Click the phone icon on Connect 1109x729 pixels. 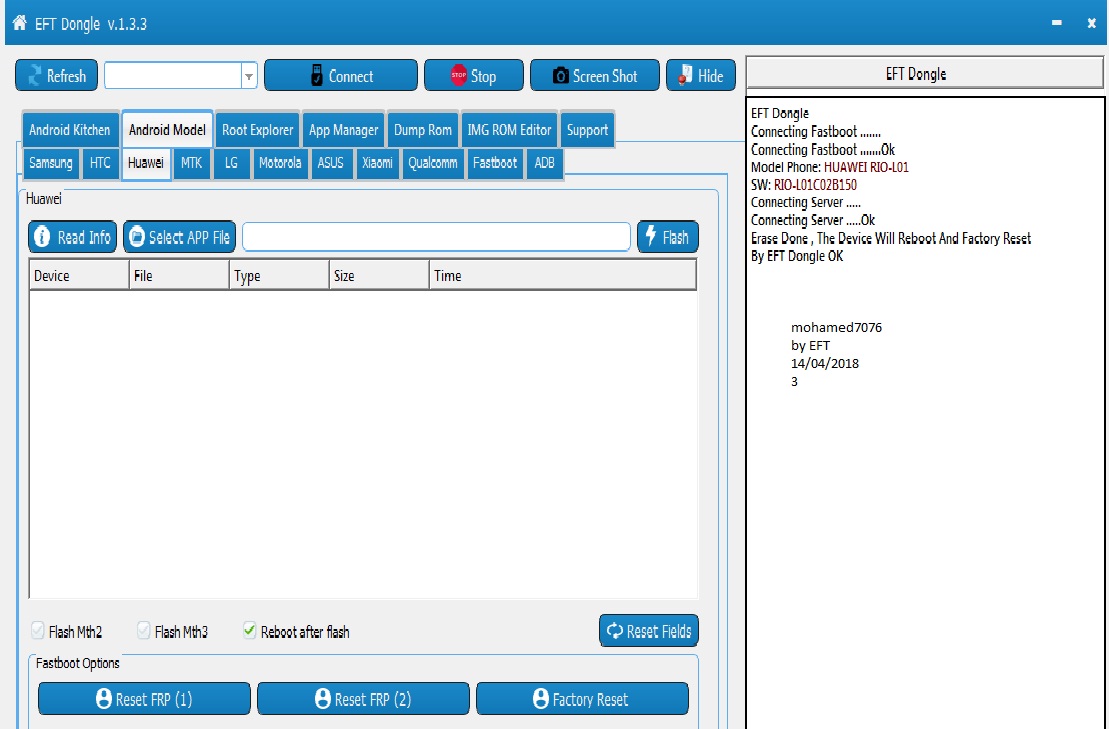click(317, 76)
